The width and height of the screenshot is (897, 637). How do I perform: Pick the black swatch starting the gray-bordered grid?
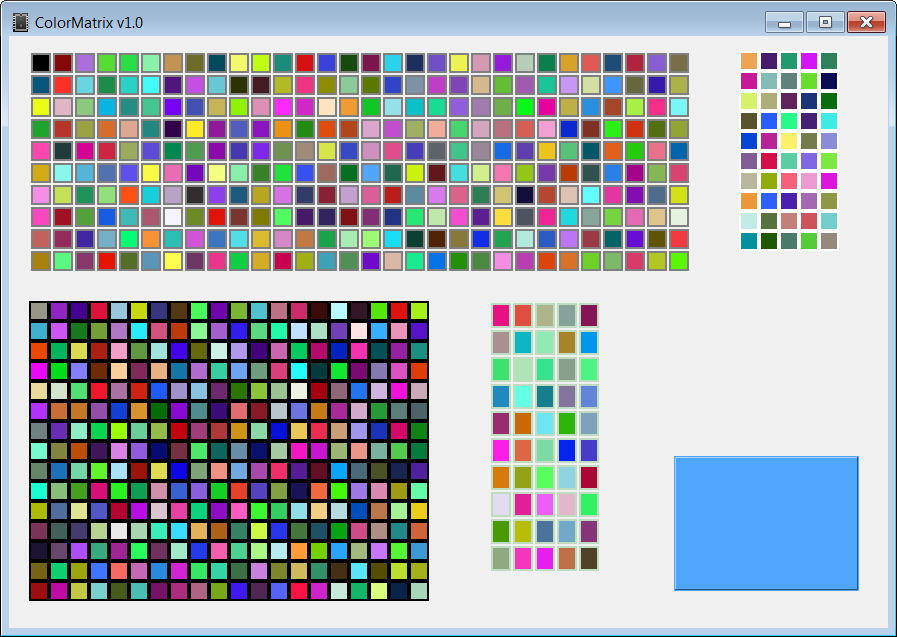point(41,63)
